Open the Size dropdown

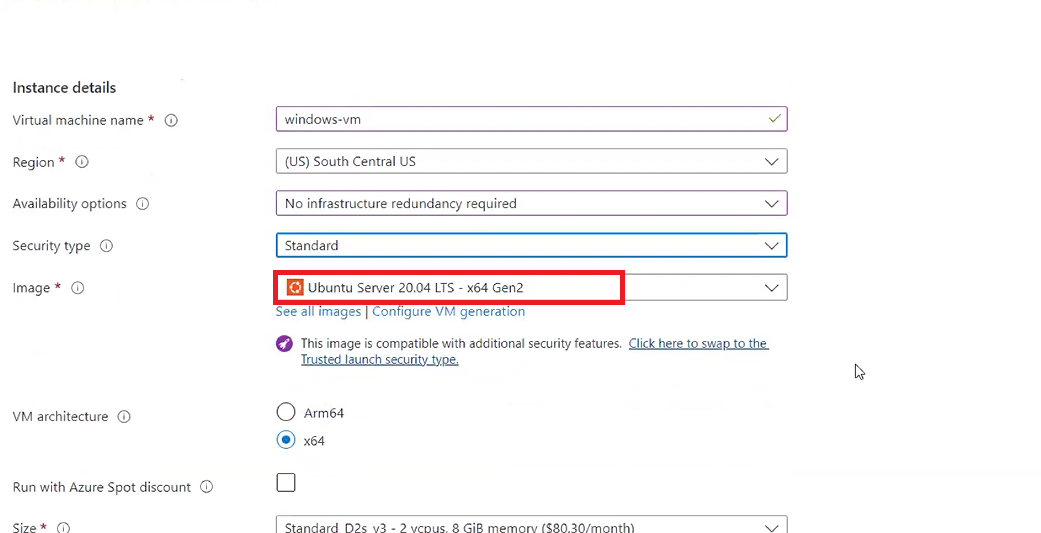(530, 526)
